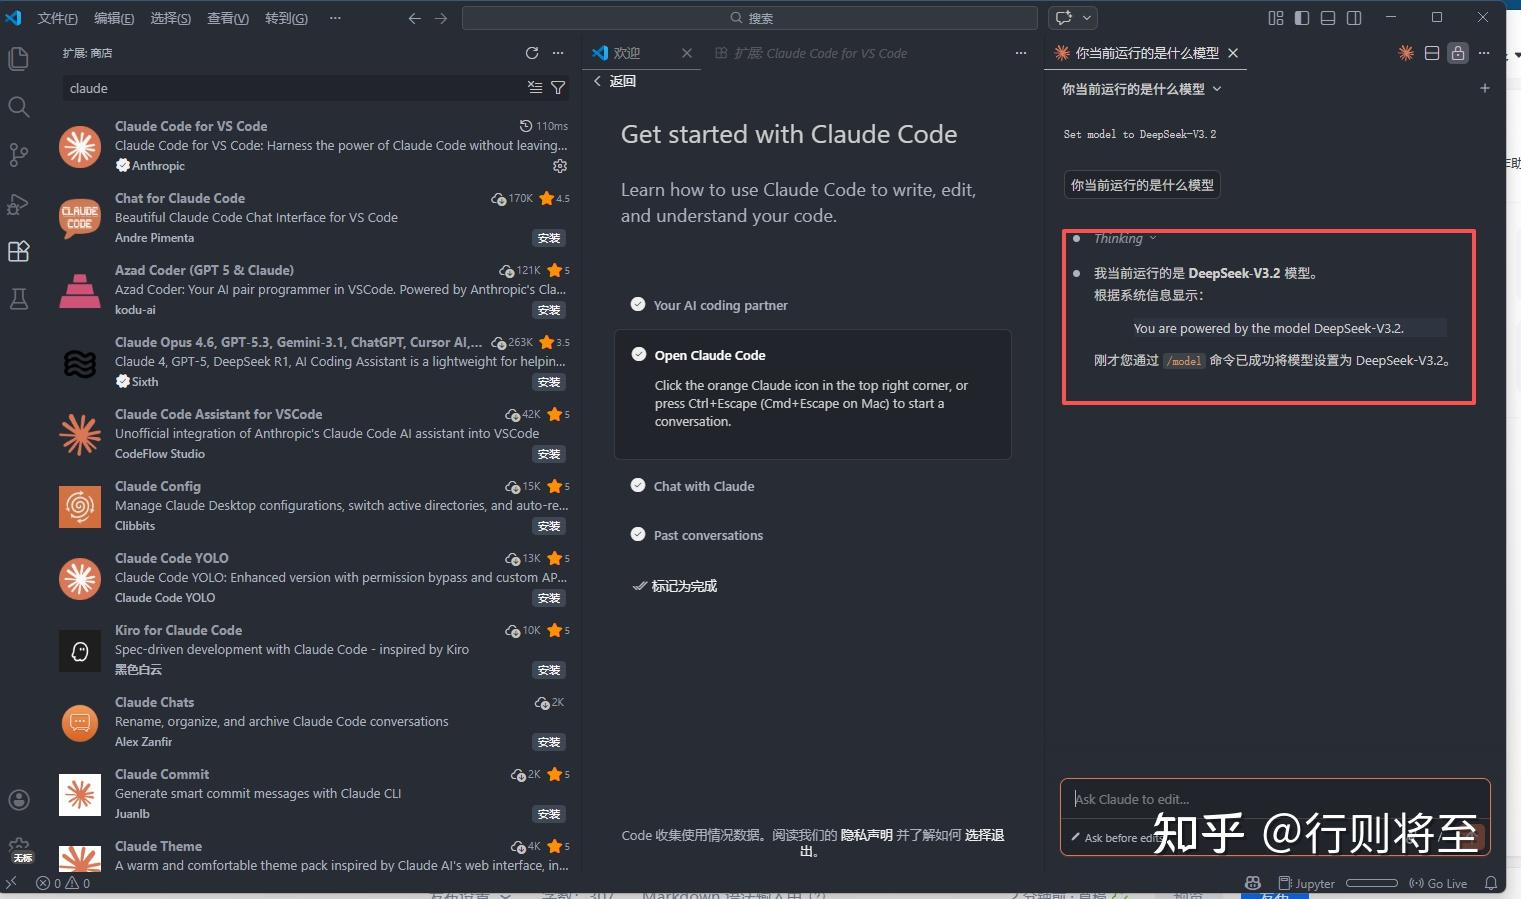Open the Claude Chats extension entry
Viewport: 1521px width, 899px height.
coord(315,722)
